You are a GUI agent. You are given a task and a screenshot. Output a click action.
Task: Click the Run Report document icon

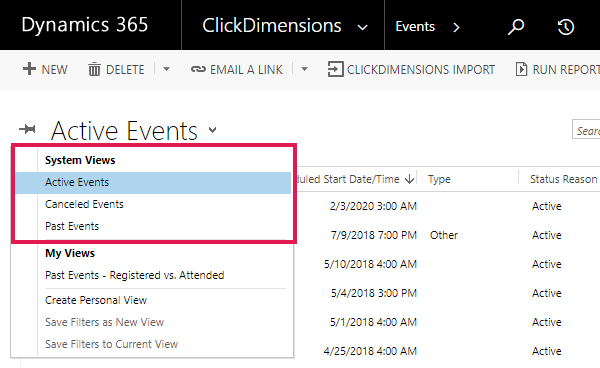521,69
